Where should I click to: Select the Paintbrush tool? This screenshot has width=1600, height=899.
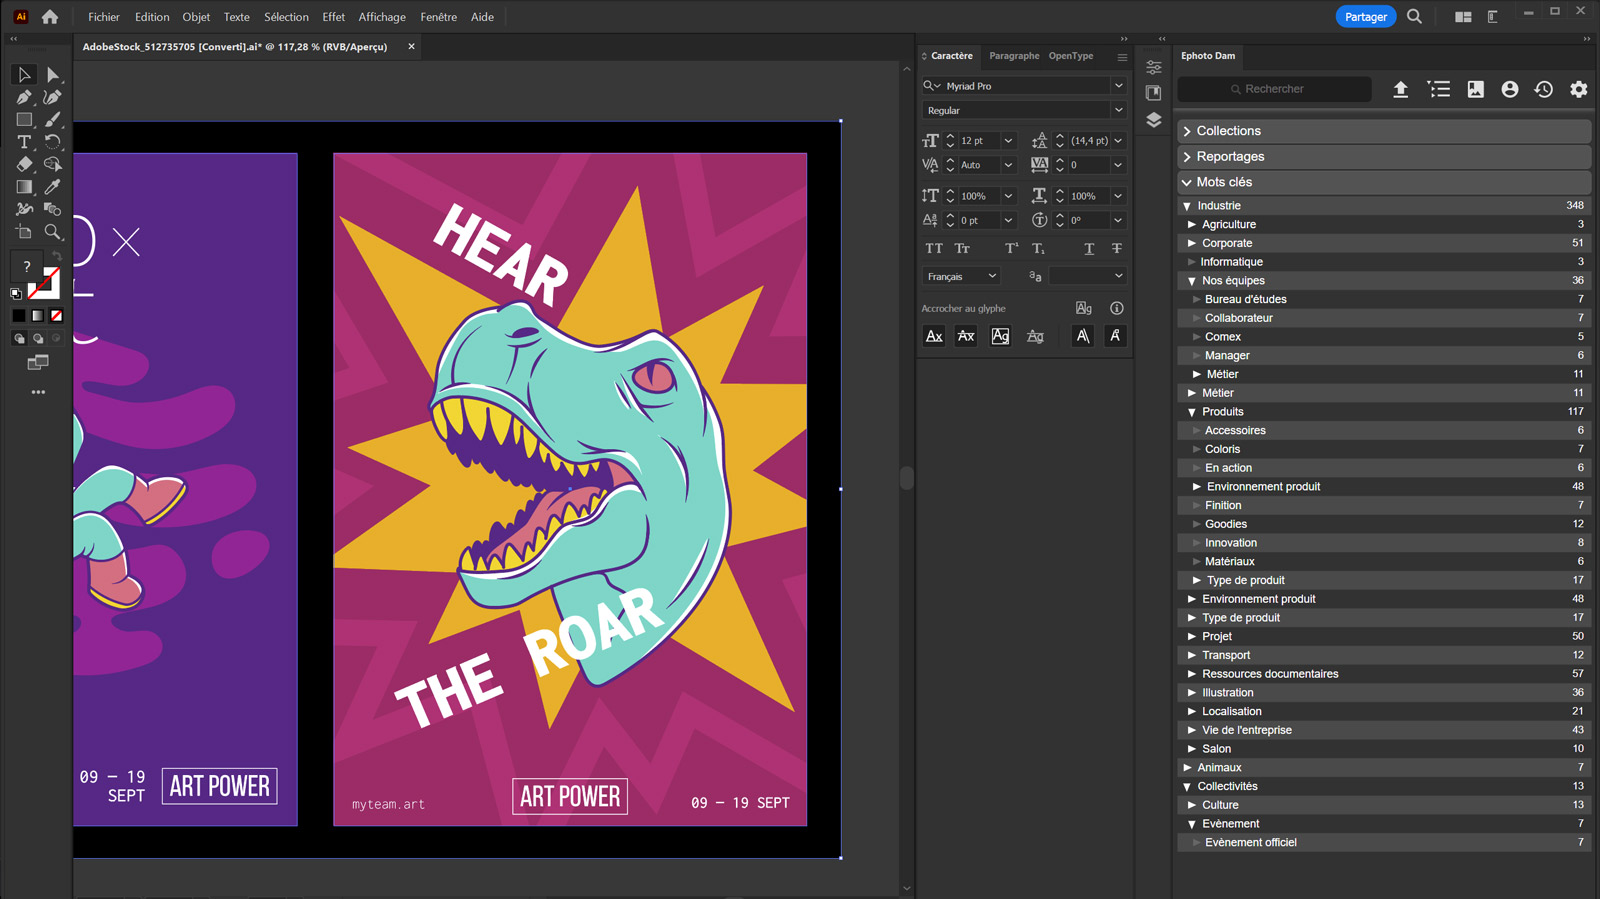point(53,119)
